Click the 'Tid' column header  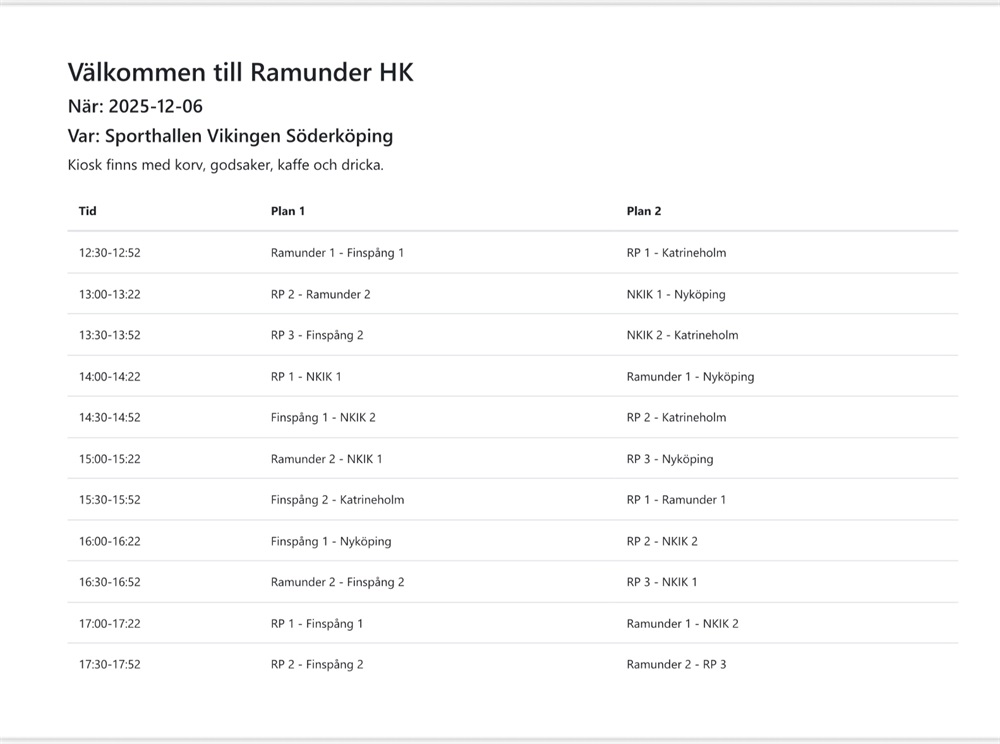point(88,211)
